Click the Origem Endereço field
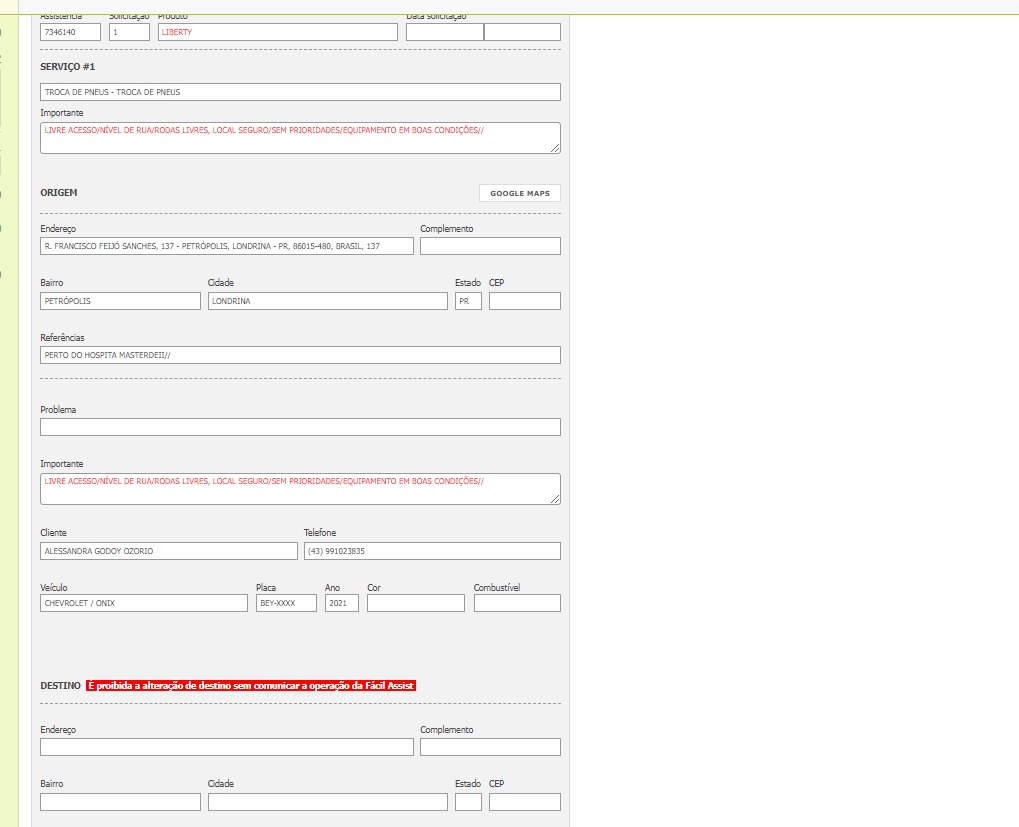This screenshot has width=1019, height=827. pyautogui.click(x=227, y=246)
